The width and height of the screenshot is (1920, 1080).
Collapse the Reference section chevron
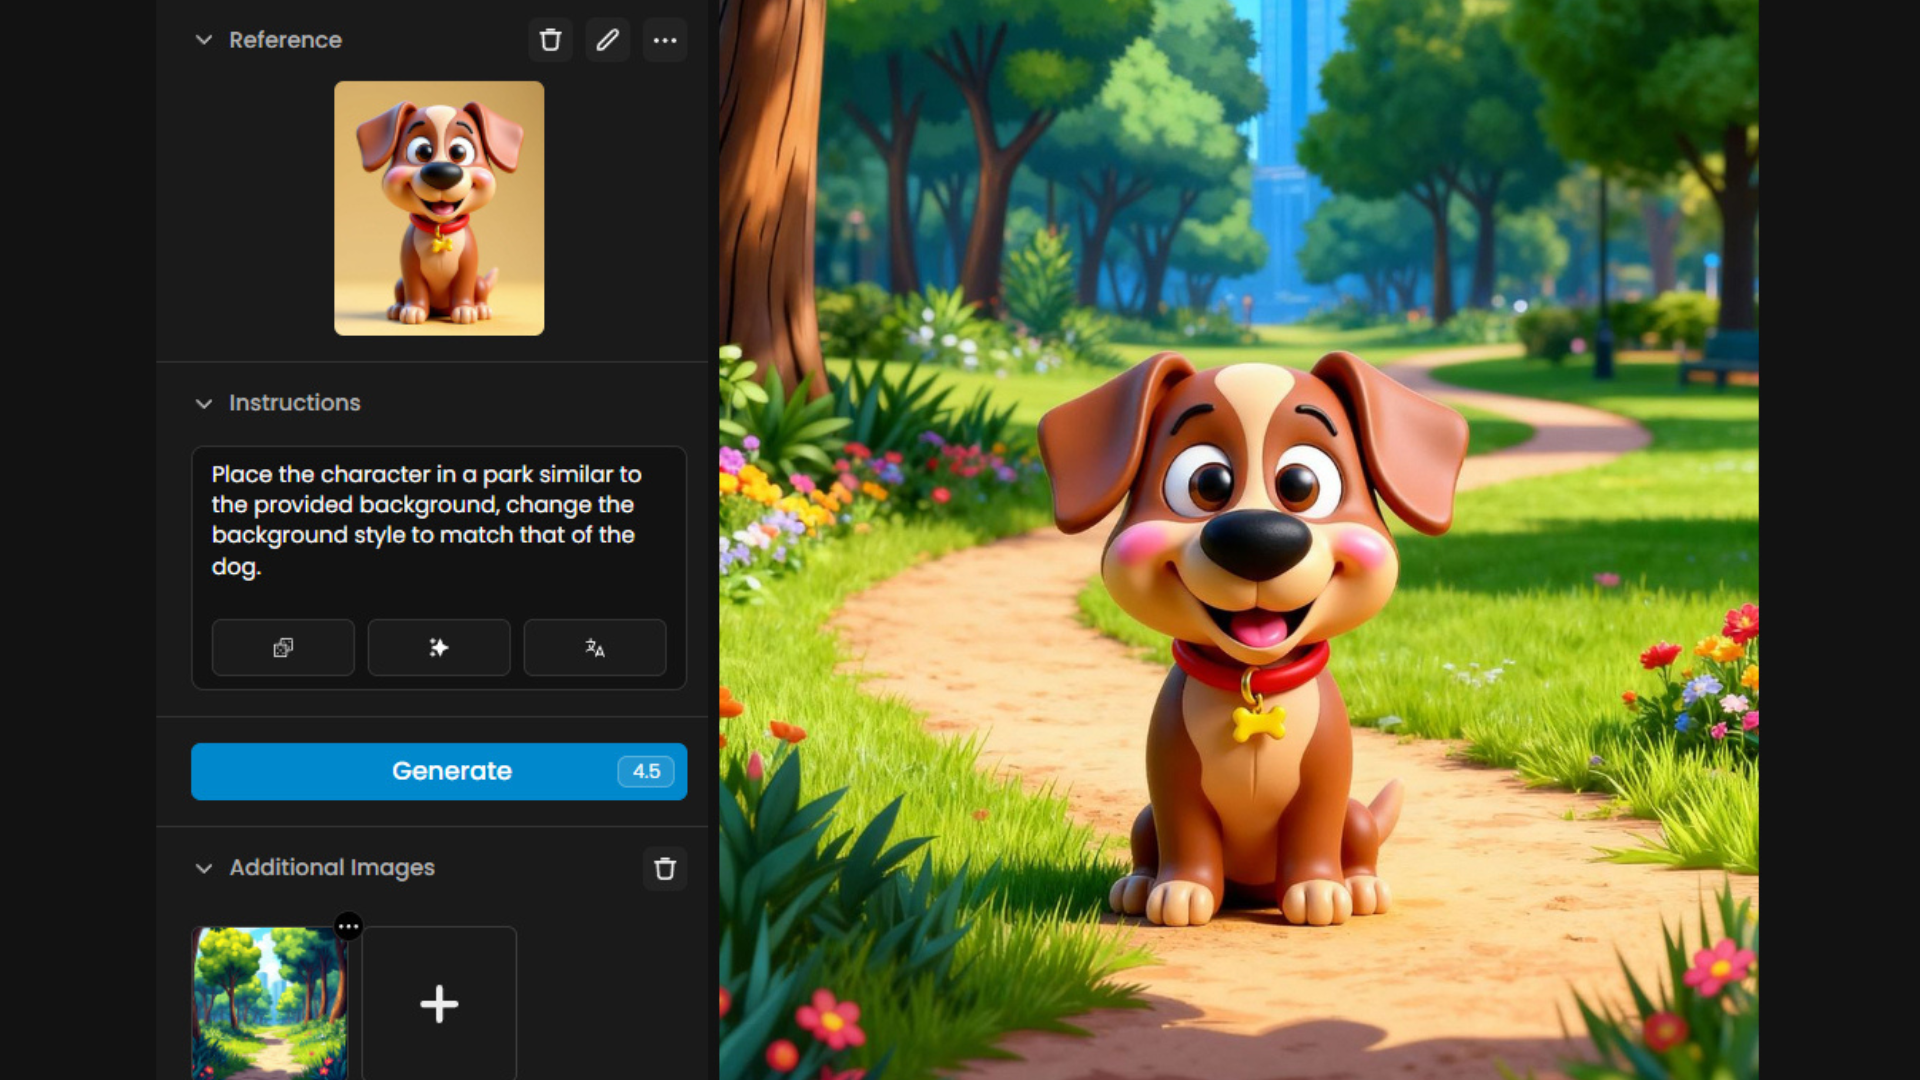(x=204, y=40)
